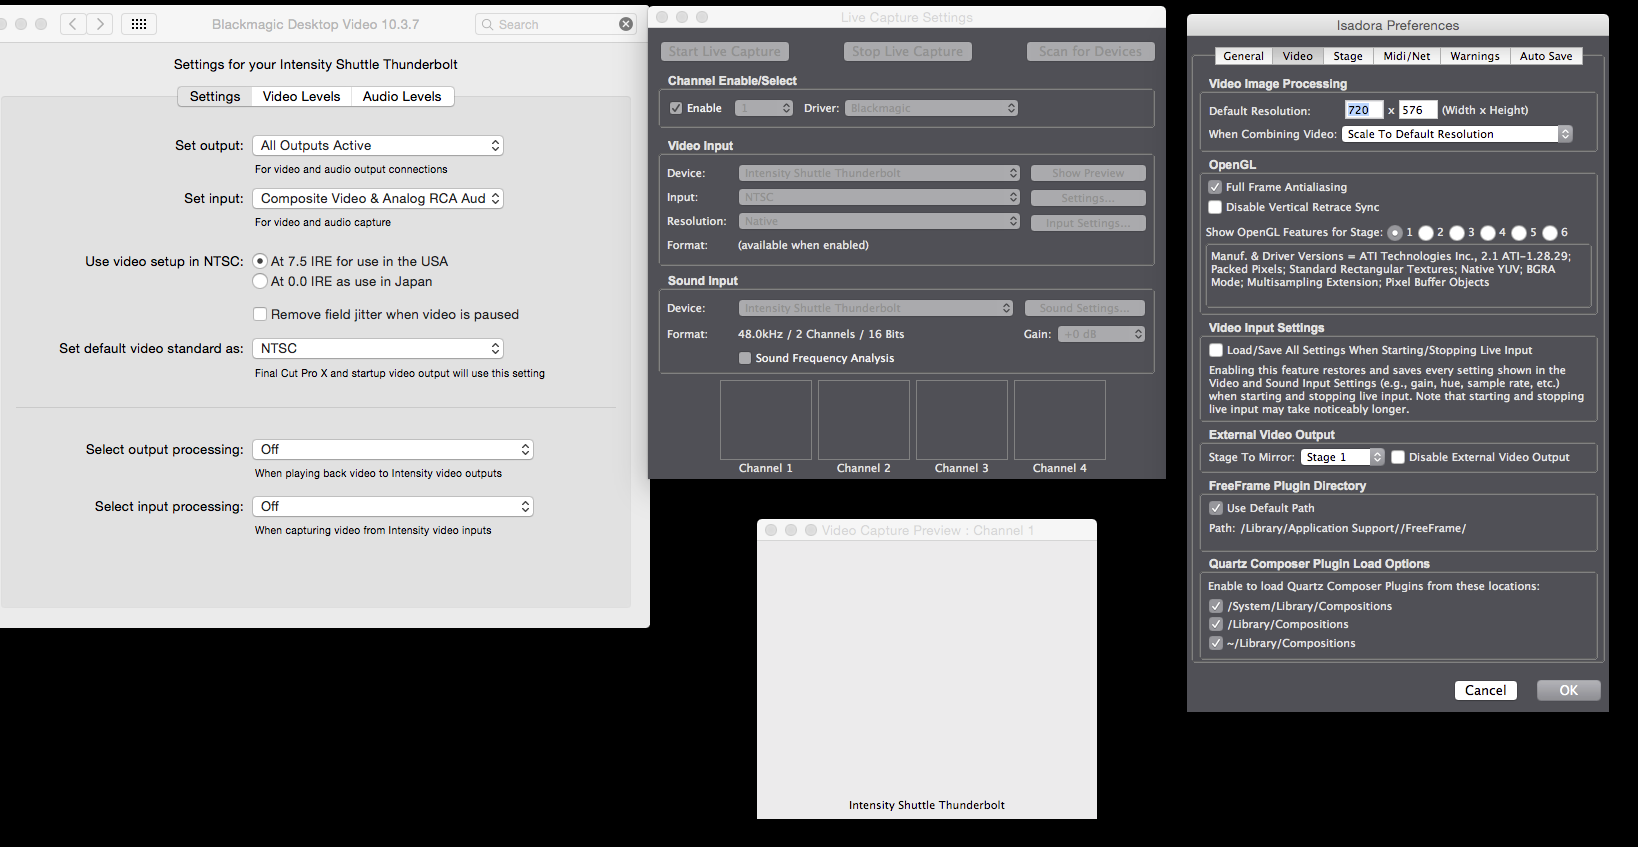
Task: Click Scan for Devices button
Action: [1090, 51]
